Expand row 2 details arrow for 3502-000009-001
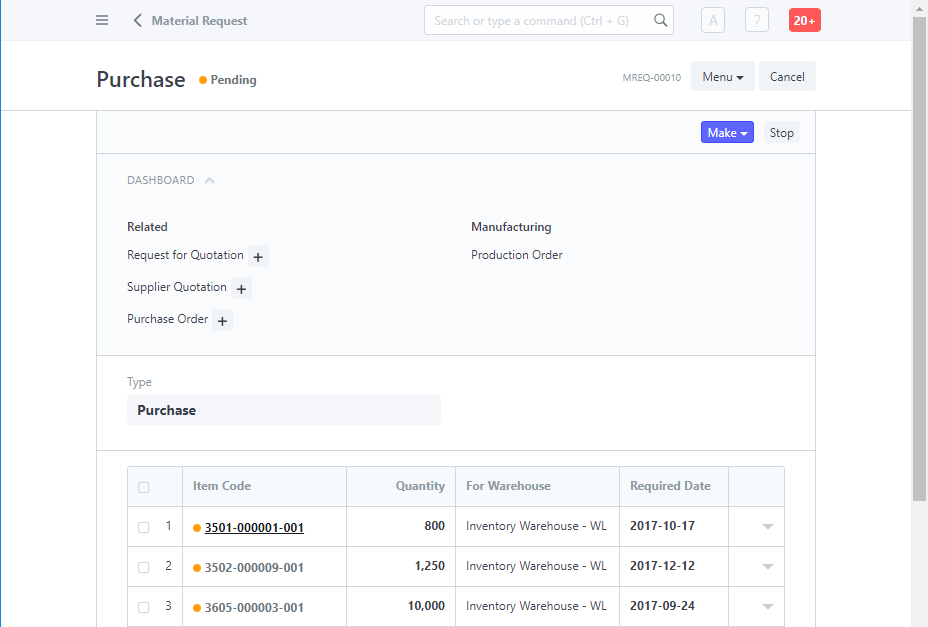The width and height of the screenshot is (928, 627). [768, 567]
